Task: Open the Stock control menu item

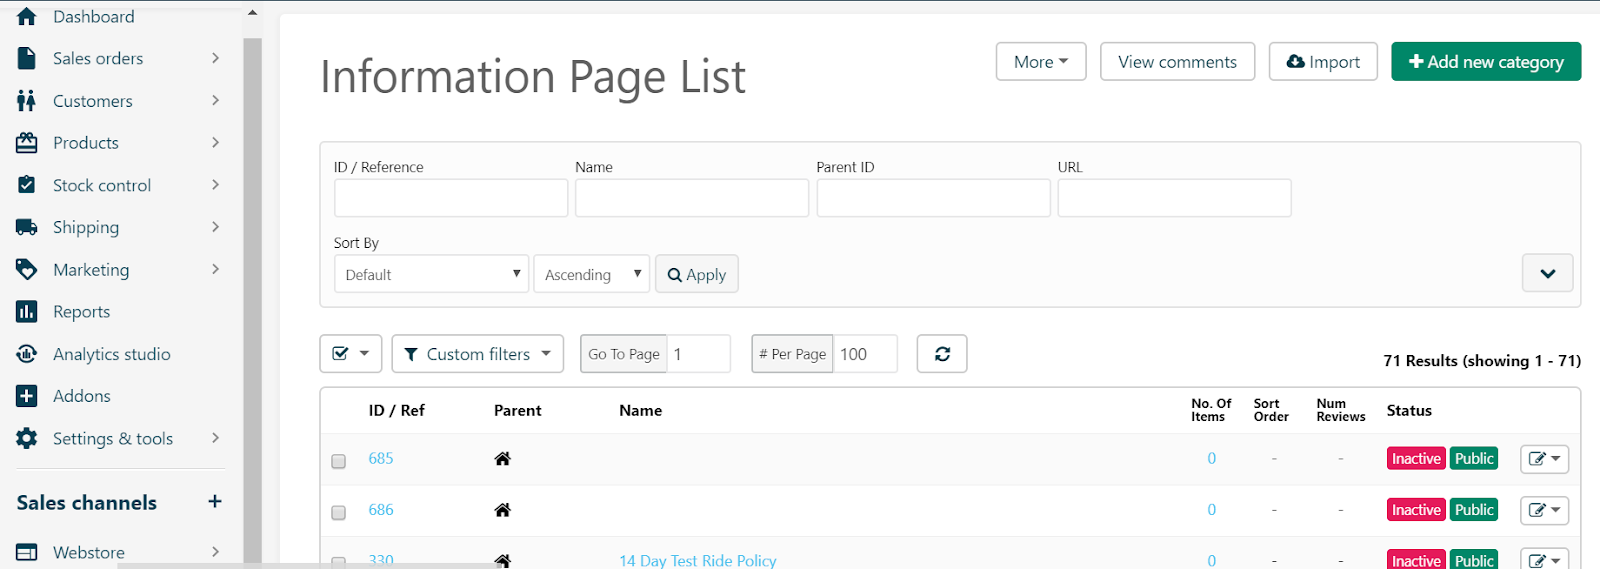Action: (102, 185)
